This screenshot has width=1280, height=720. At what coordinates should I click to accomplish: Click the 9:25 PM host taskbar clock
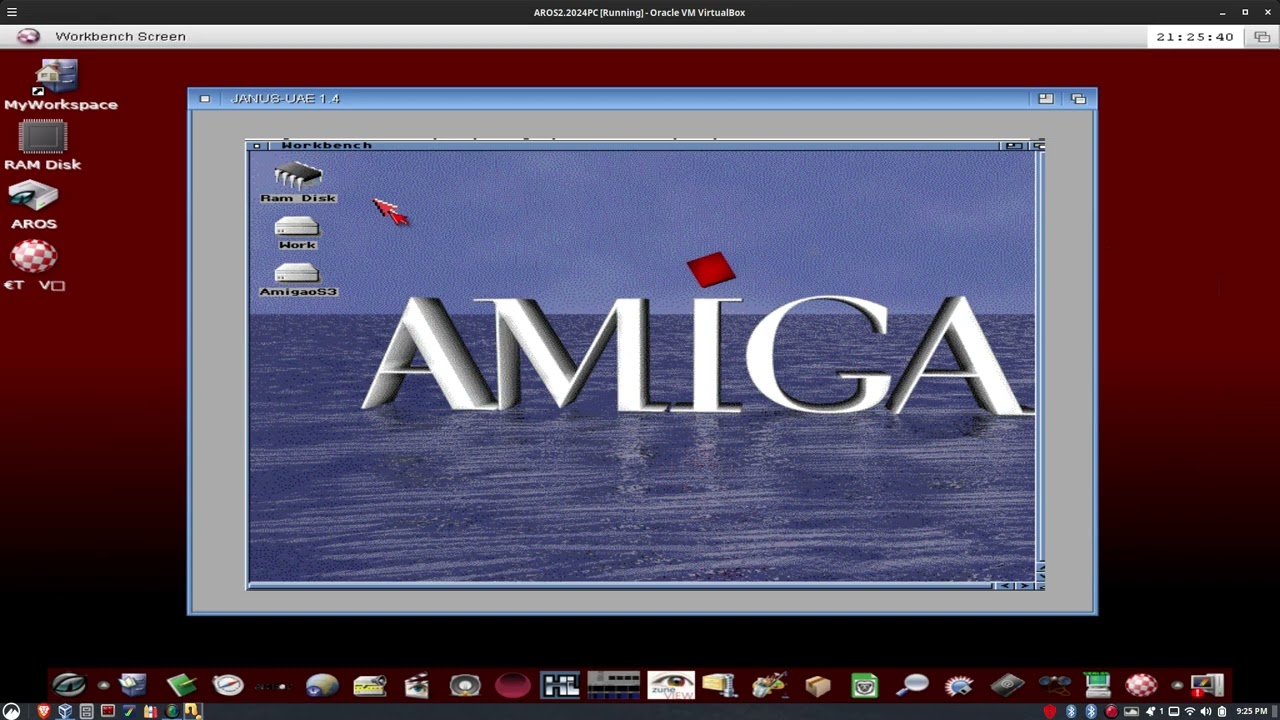1252,711
